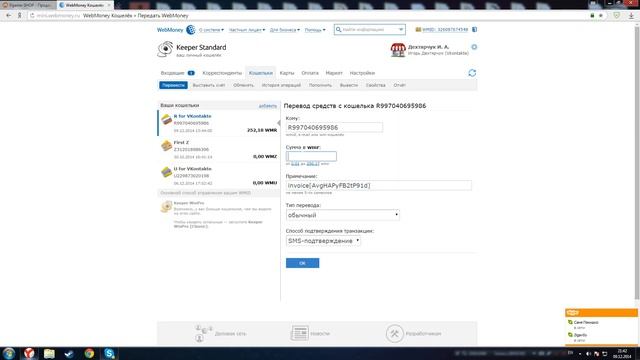Open the 'Обменять' sub-tab
This screenshot has height=360, width=640.
243,85
